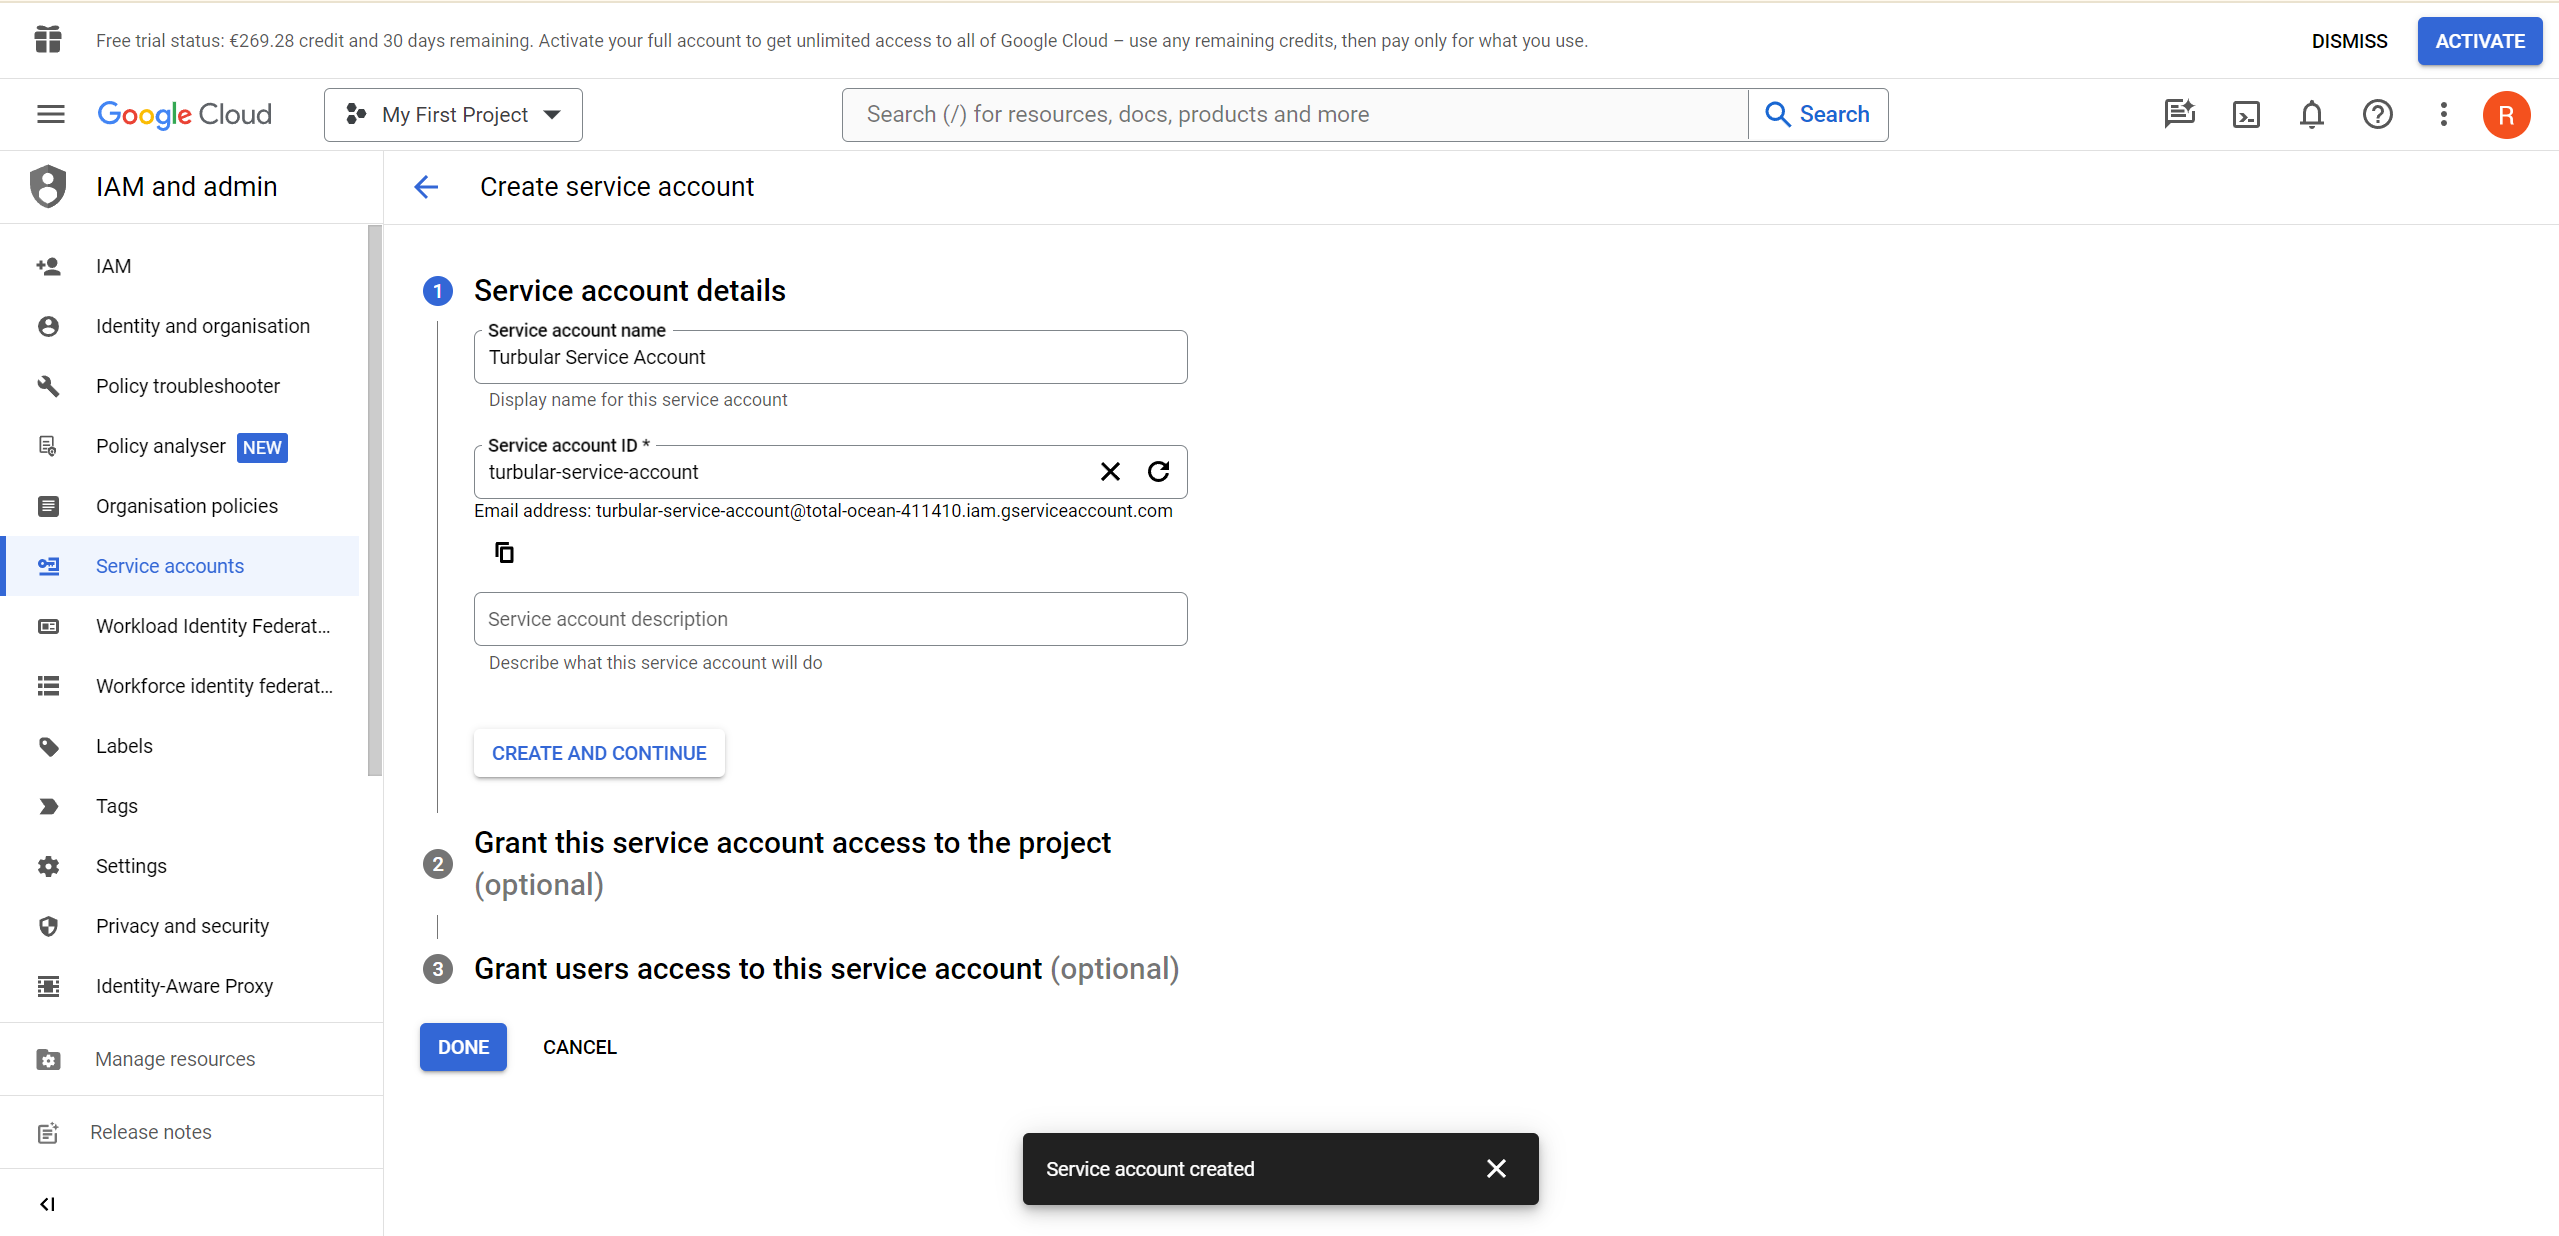Click IAM in the left sidebar menu

[114, 266]
